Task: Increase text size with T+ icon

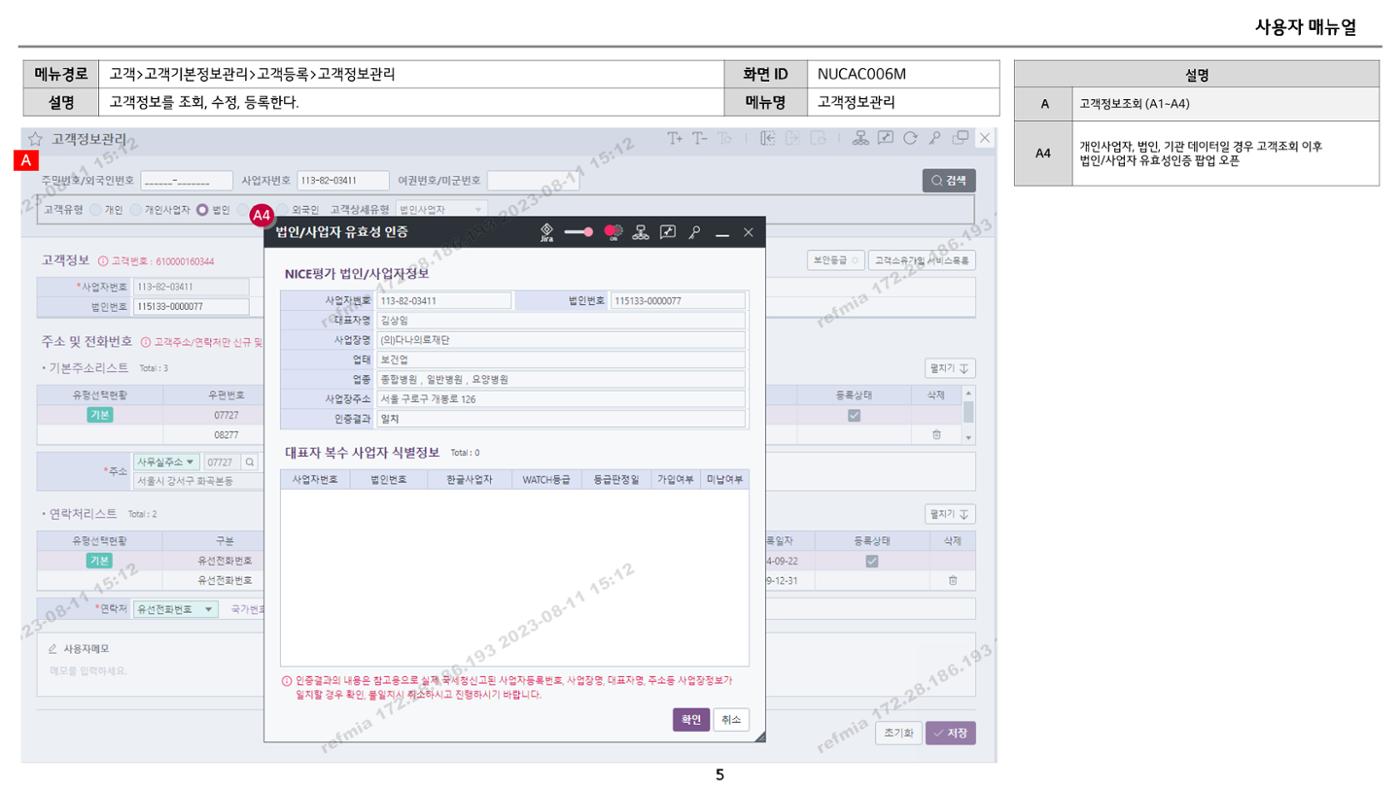Action: point(677,138)
